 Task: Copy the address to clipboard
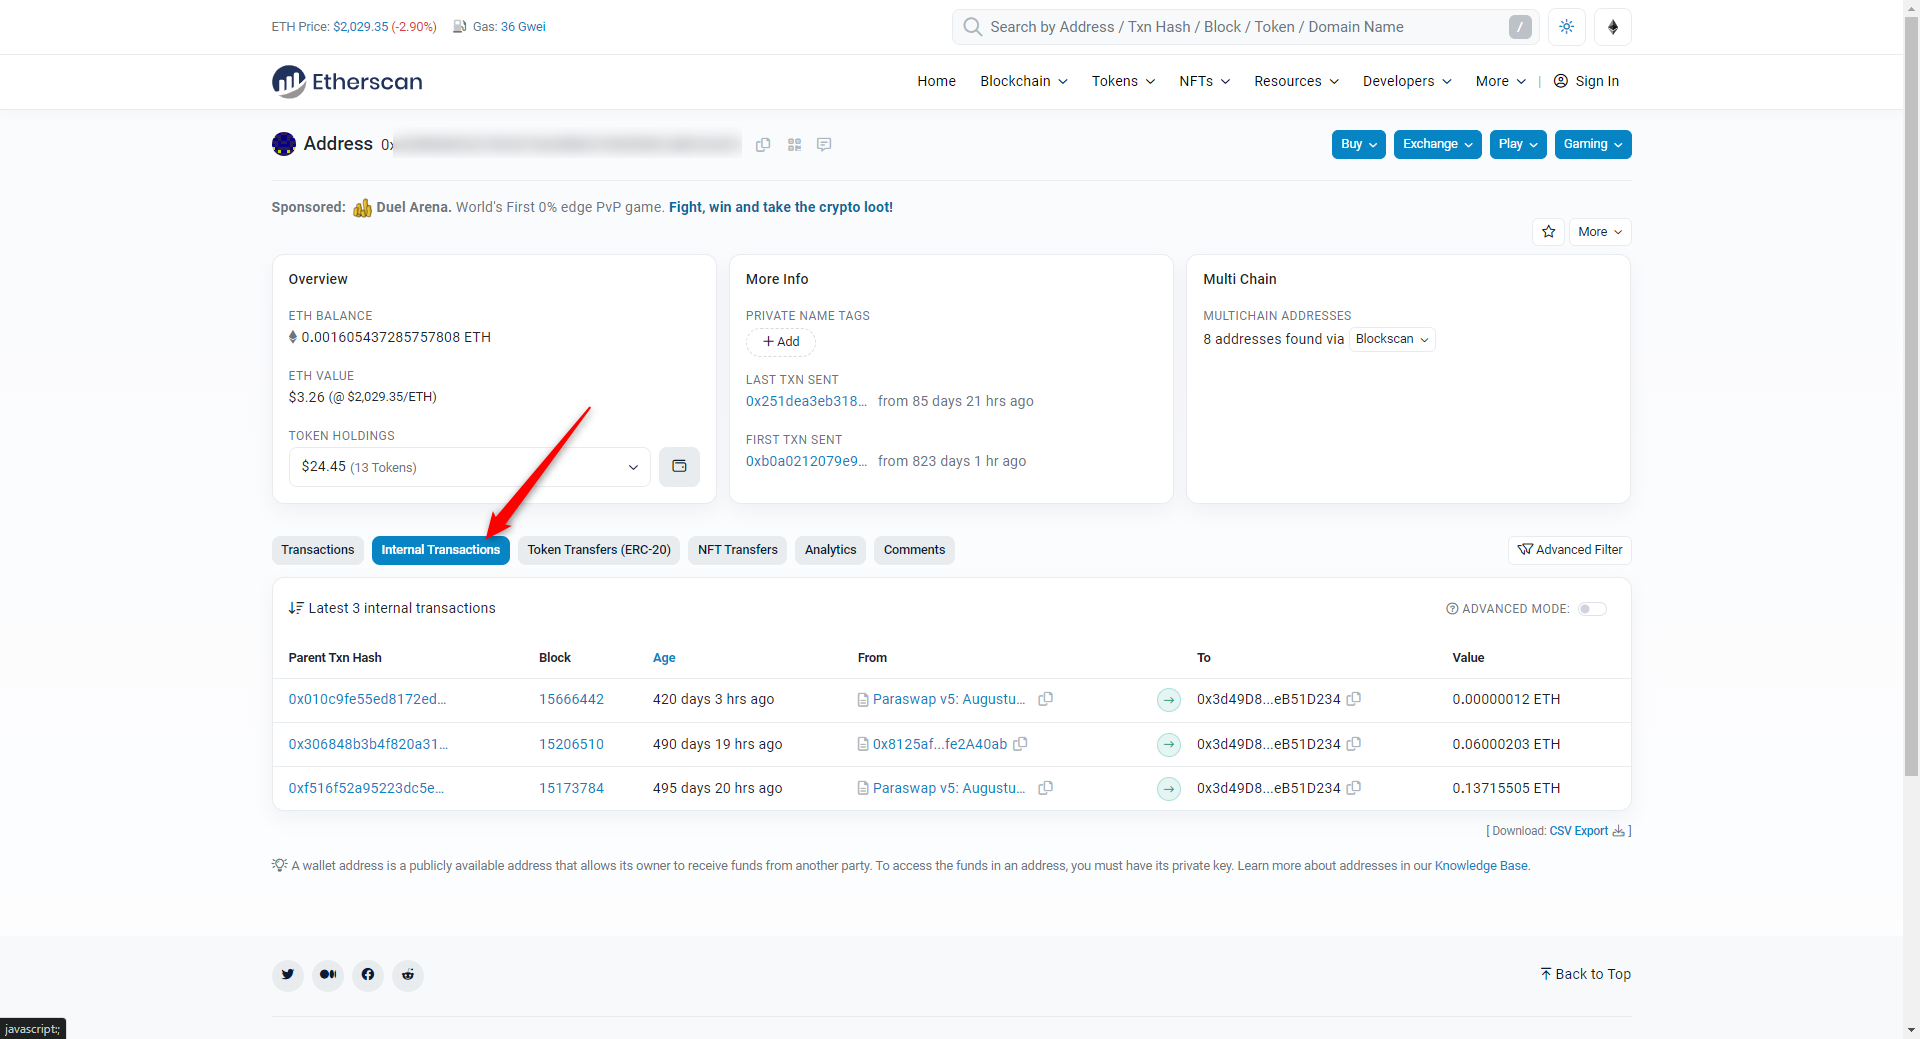[x=763, y=145]
